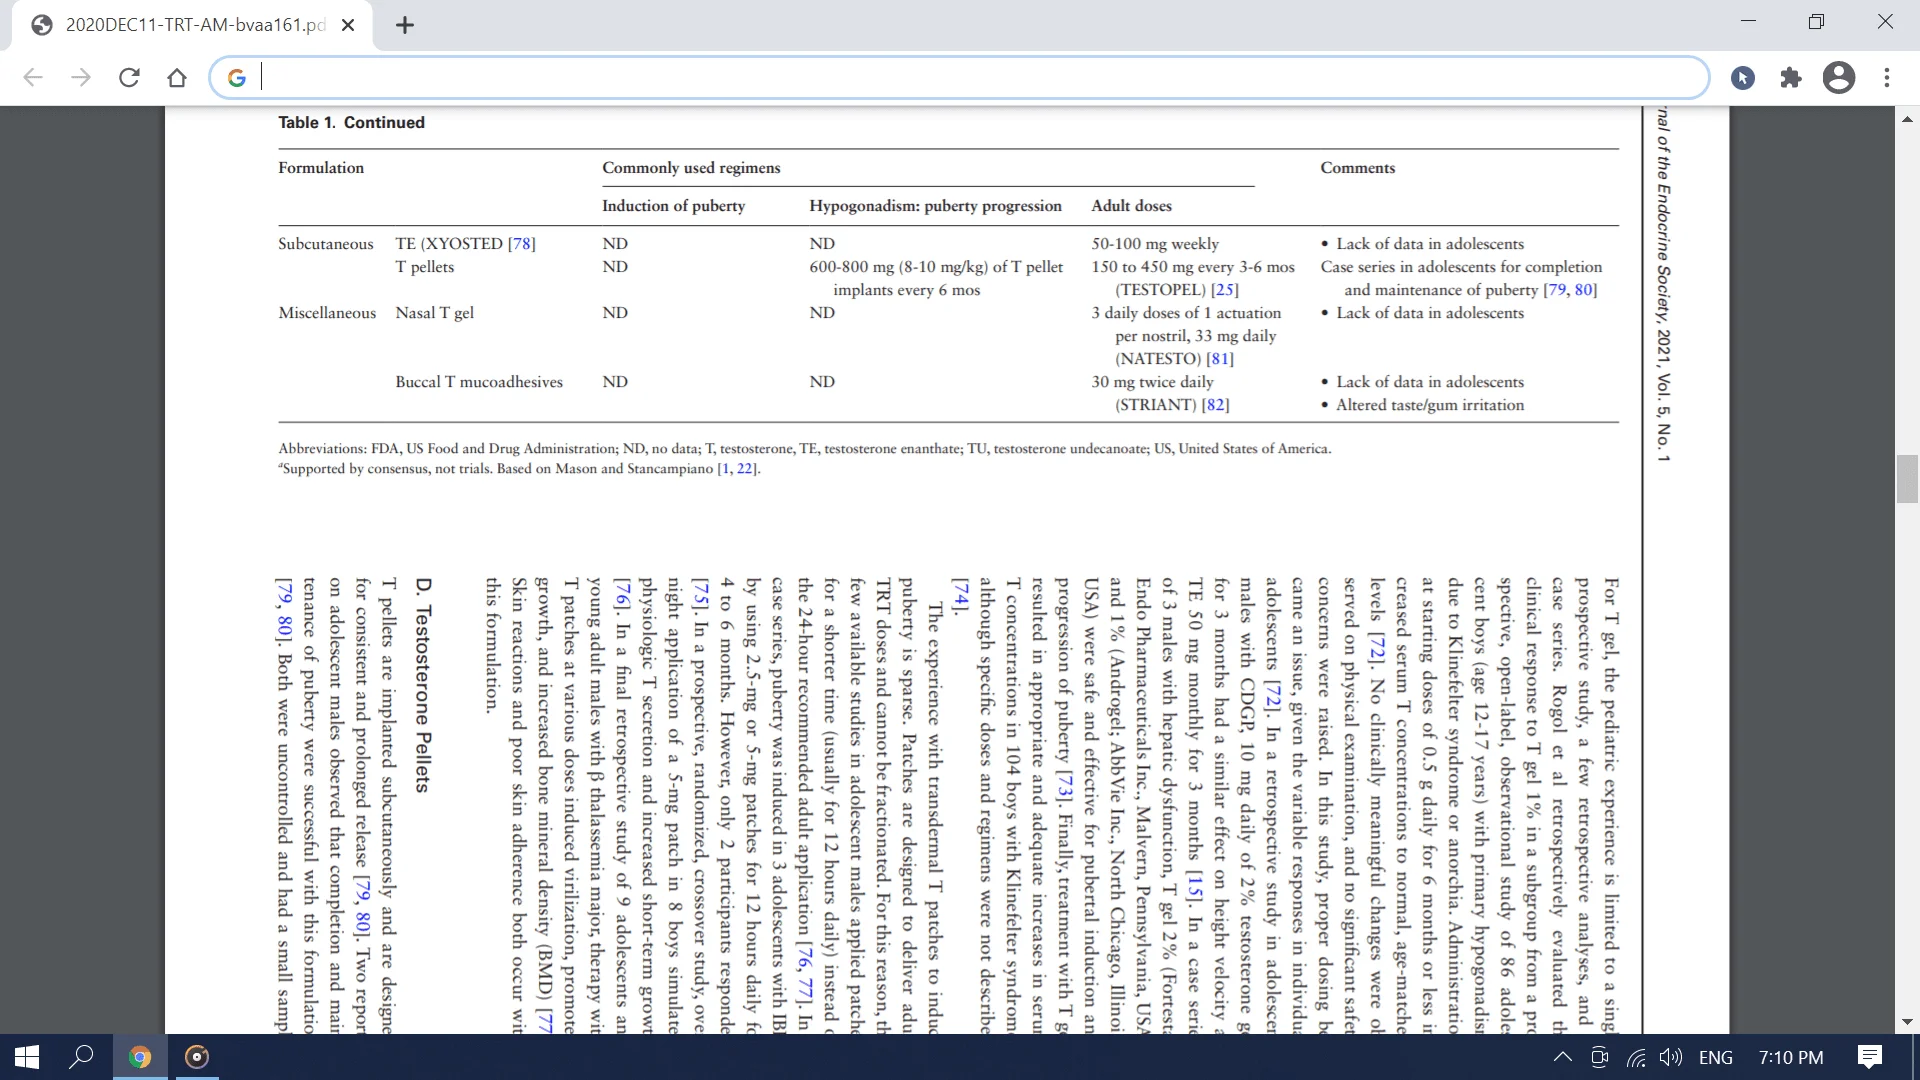Open the Chrome profile avatar
Image resolution: width=1920 pixels, height=1080 pixels.
1839,78
